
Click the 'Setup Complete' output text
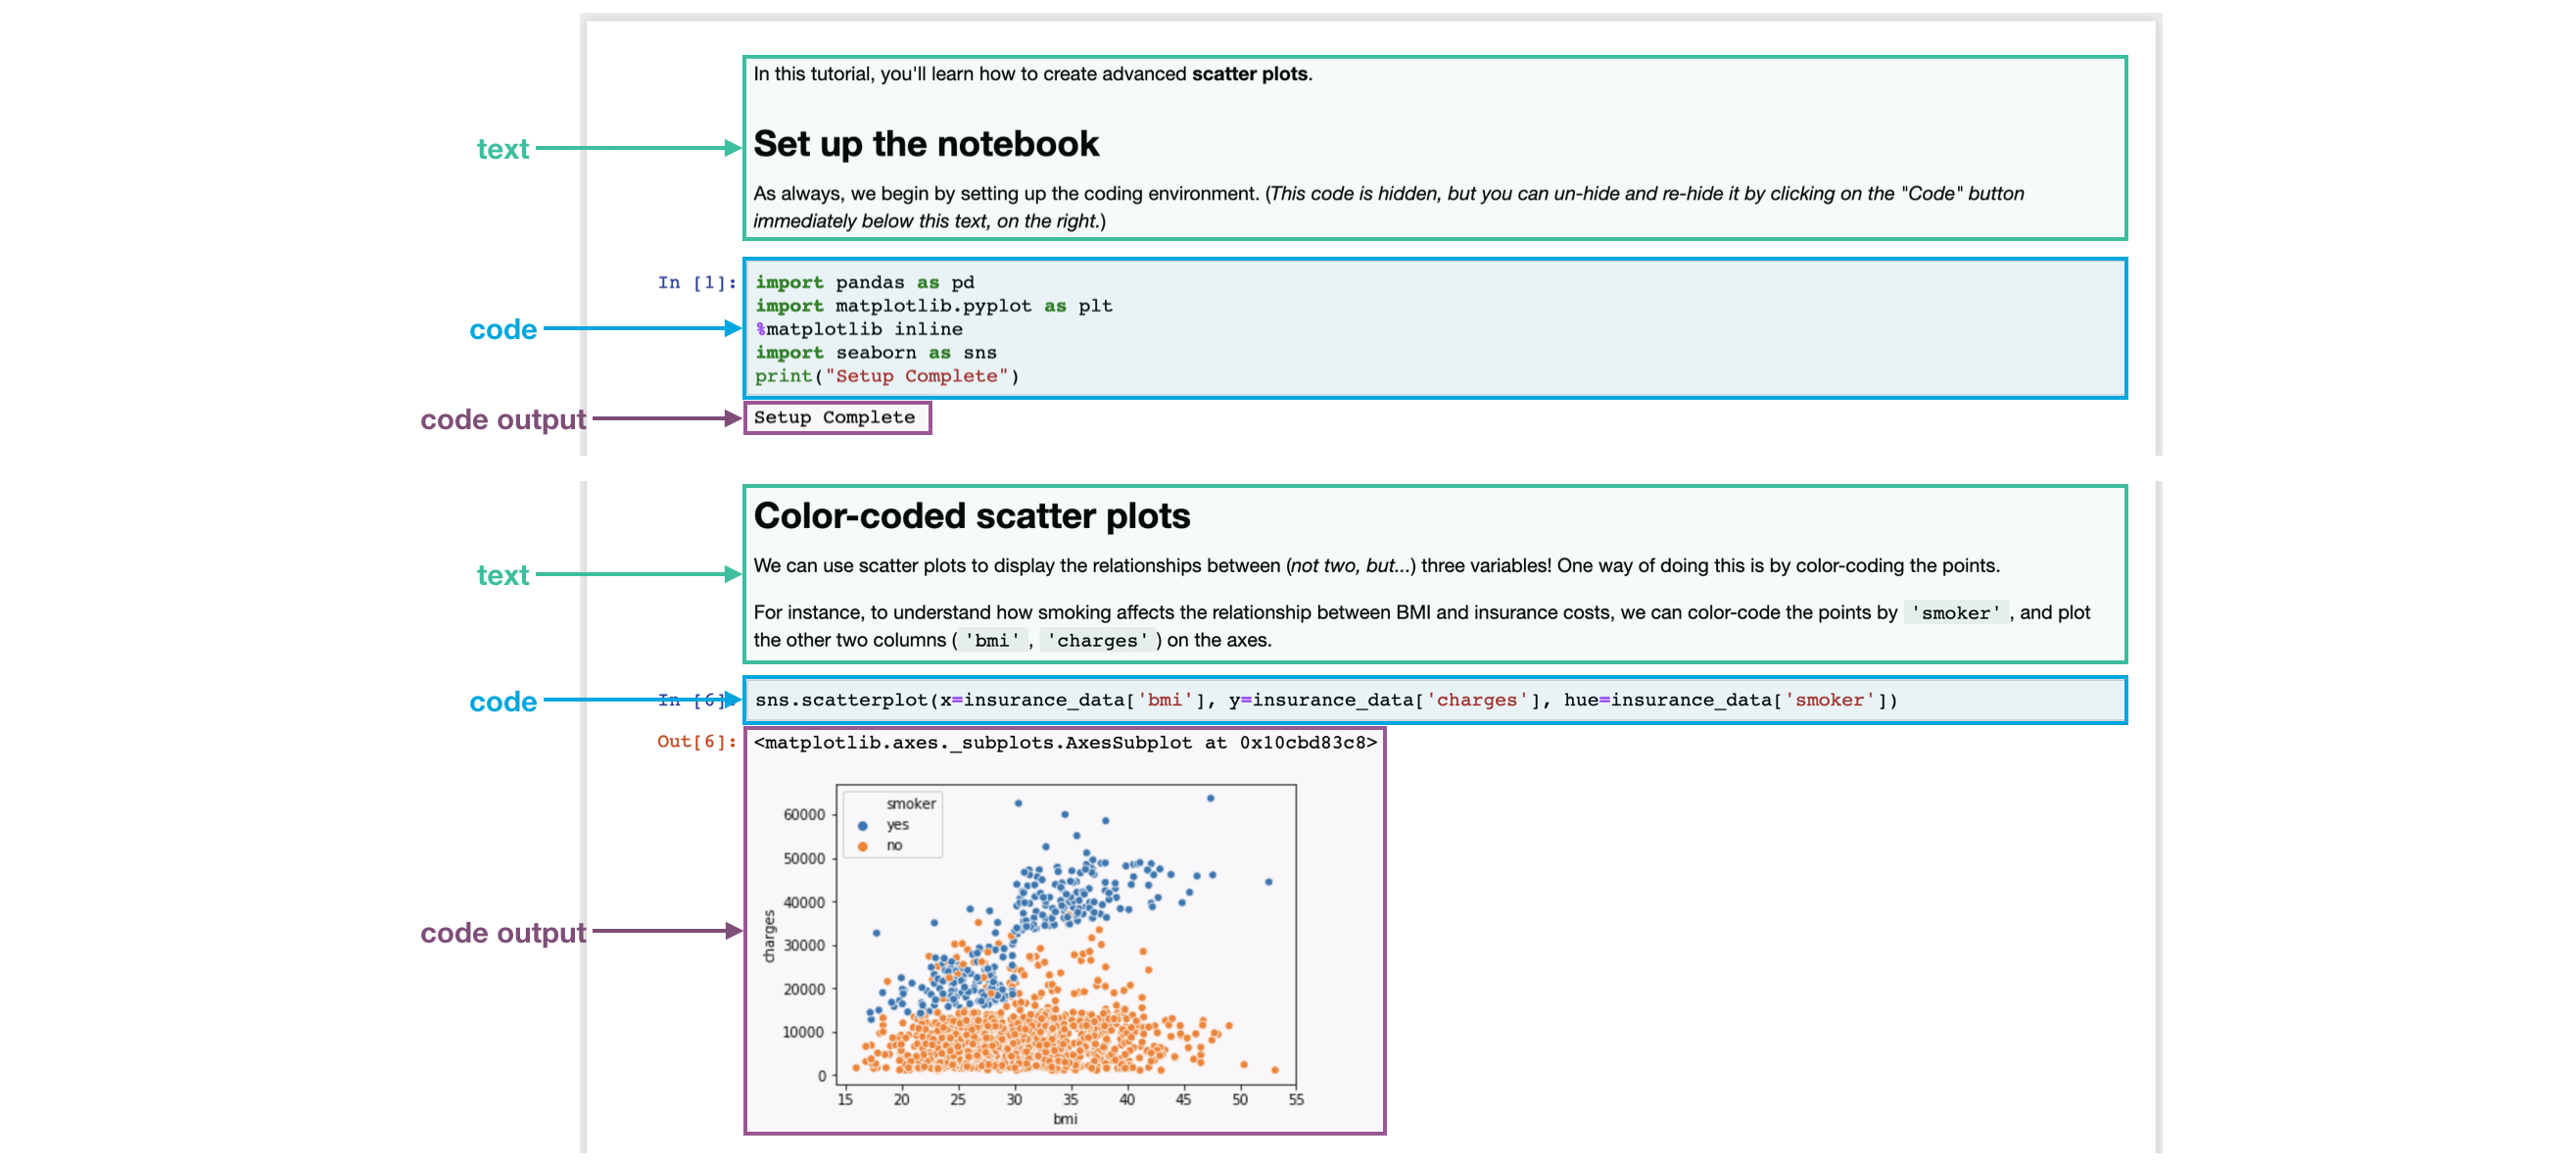pyautogui.click(x=834, y=417)
